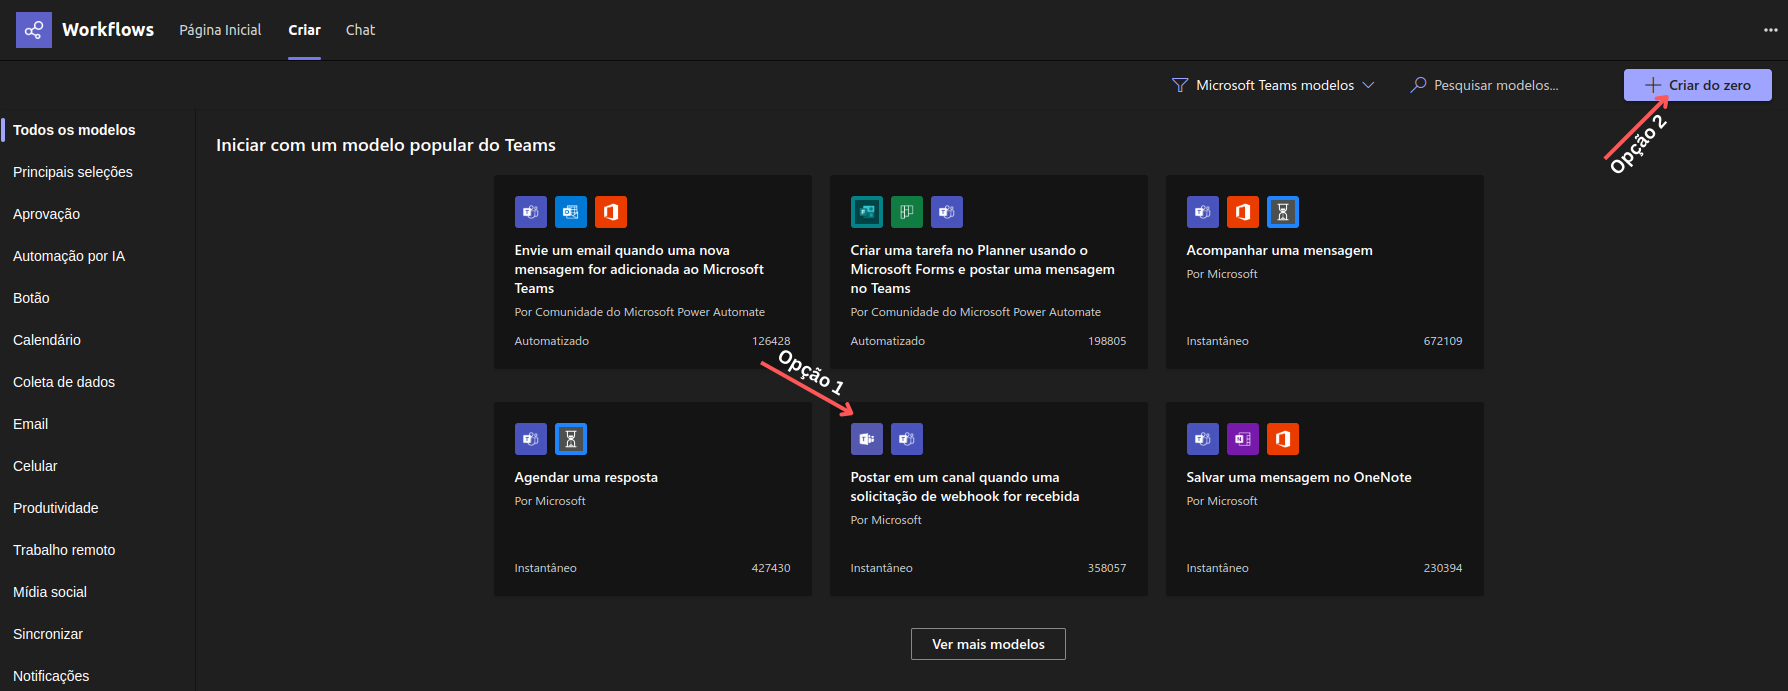Click the Ver mais modelos button
Viewport: 1788px width, 691px height.
988,644
